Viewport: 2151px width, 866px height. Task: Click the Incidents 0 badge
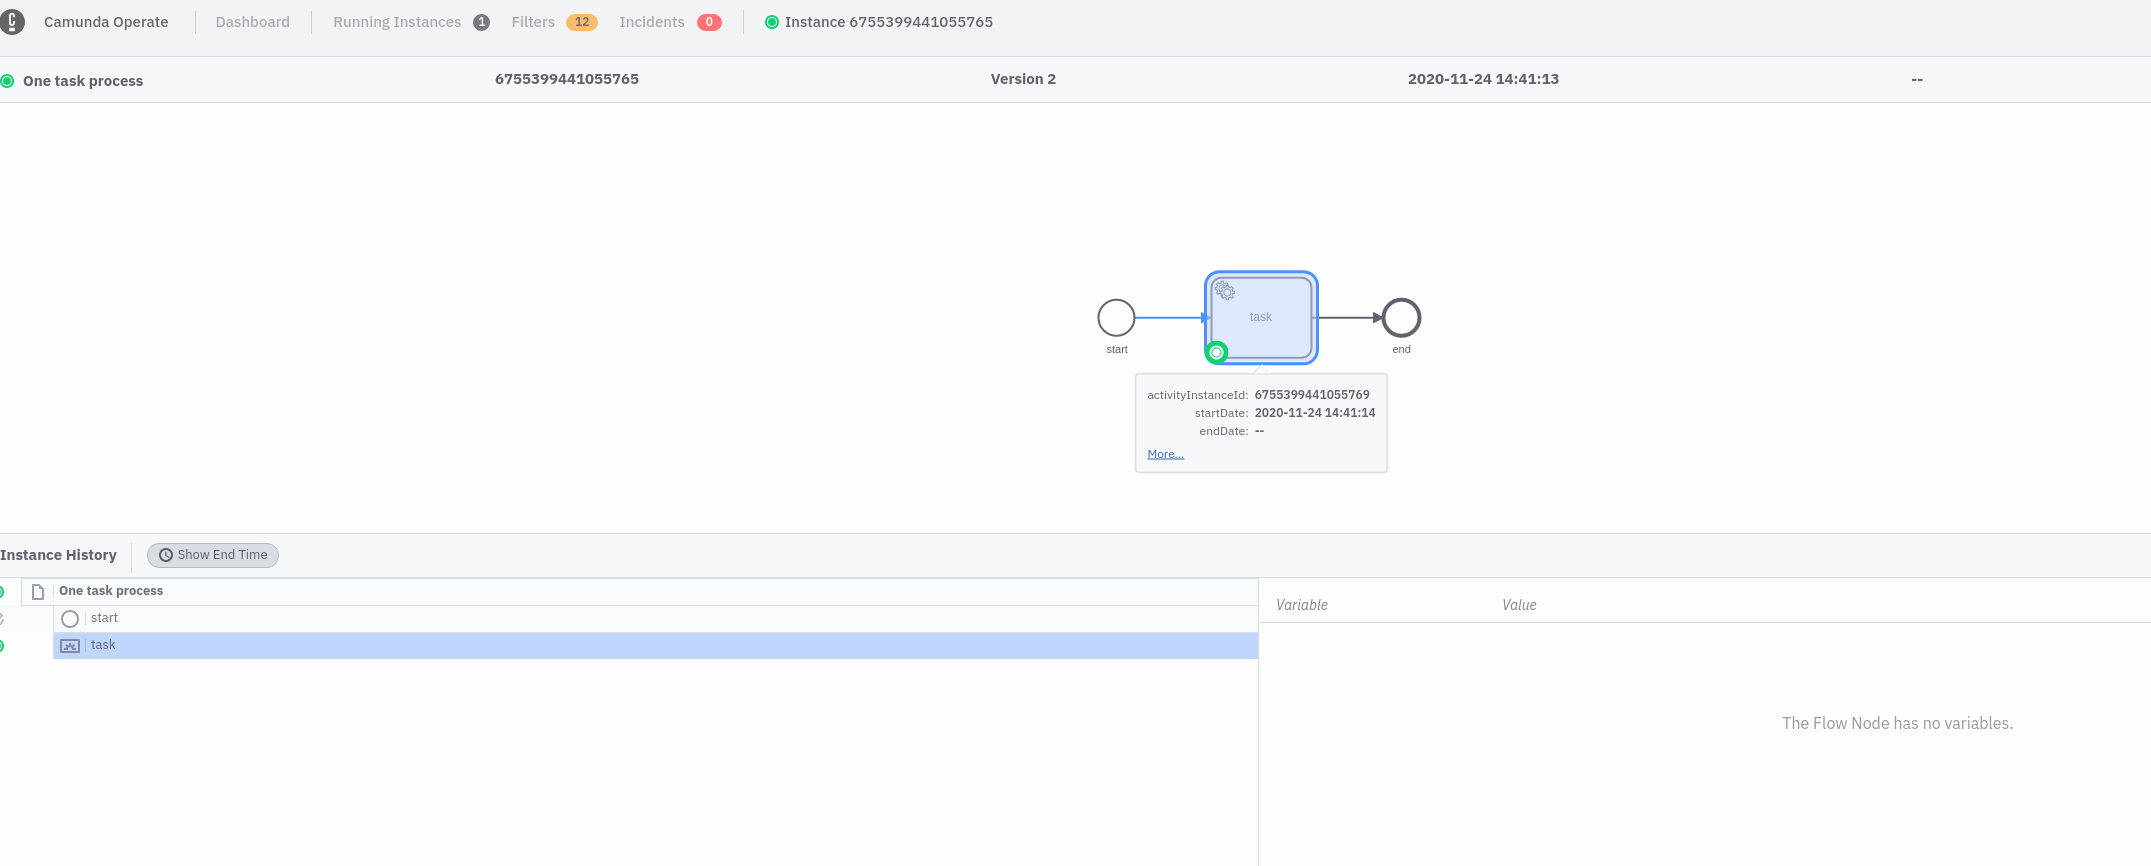(709, 22)
